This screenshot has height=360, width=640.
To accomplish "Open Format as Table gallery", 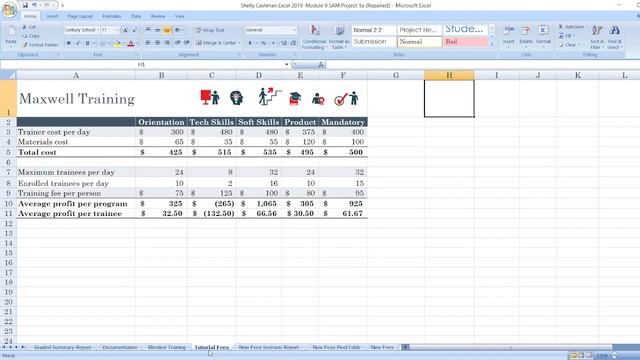I will coord(339,37).
